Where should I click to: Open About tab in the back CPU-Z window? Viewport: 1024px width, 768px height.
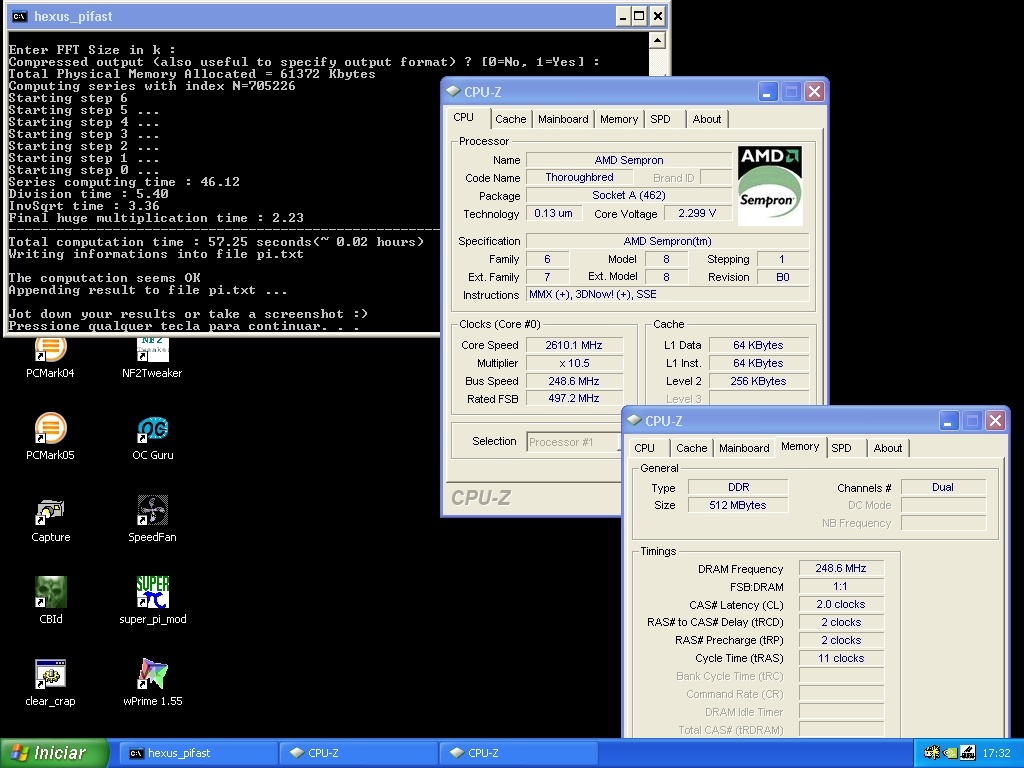(x=707, y=119)
